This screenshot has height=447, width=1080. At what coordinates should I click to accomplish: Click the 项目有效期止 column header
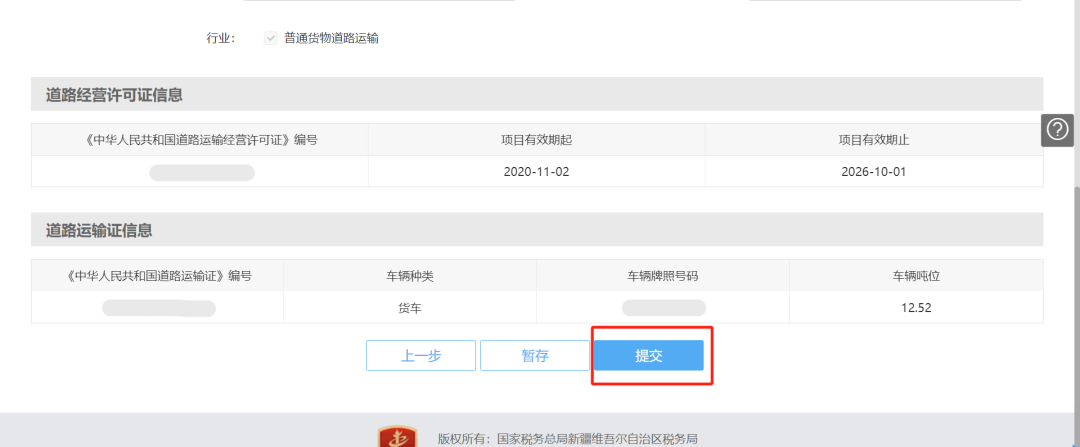click(873, 140)
